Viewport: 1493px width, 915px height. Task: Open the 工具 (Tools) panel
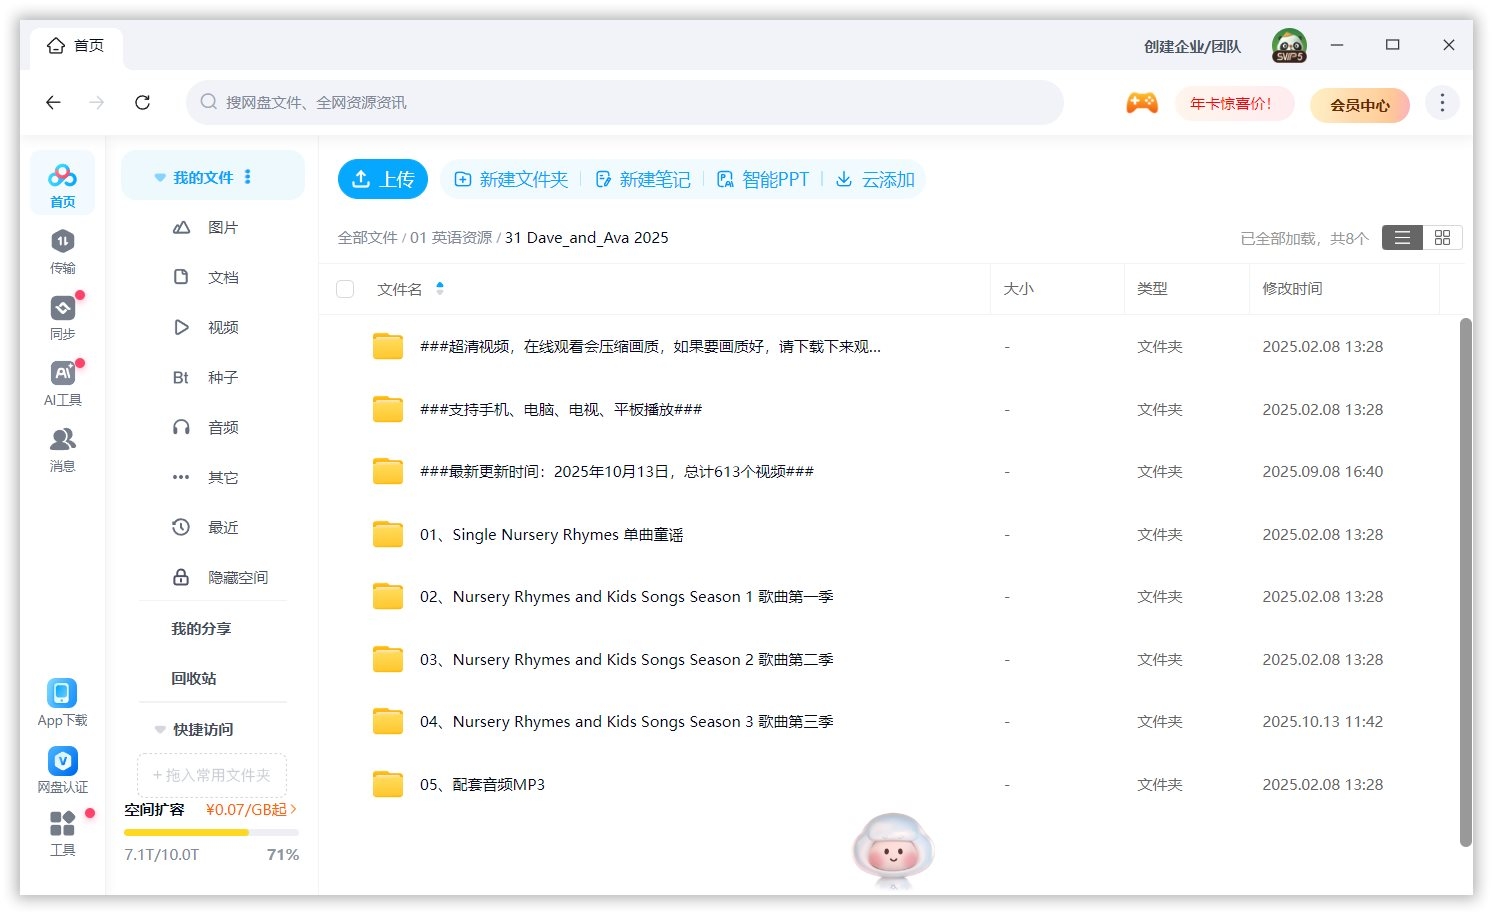(x=62, y=833)
